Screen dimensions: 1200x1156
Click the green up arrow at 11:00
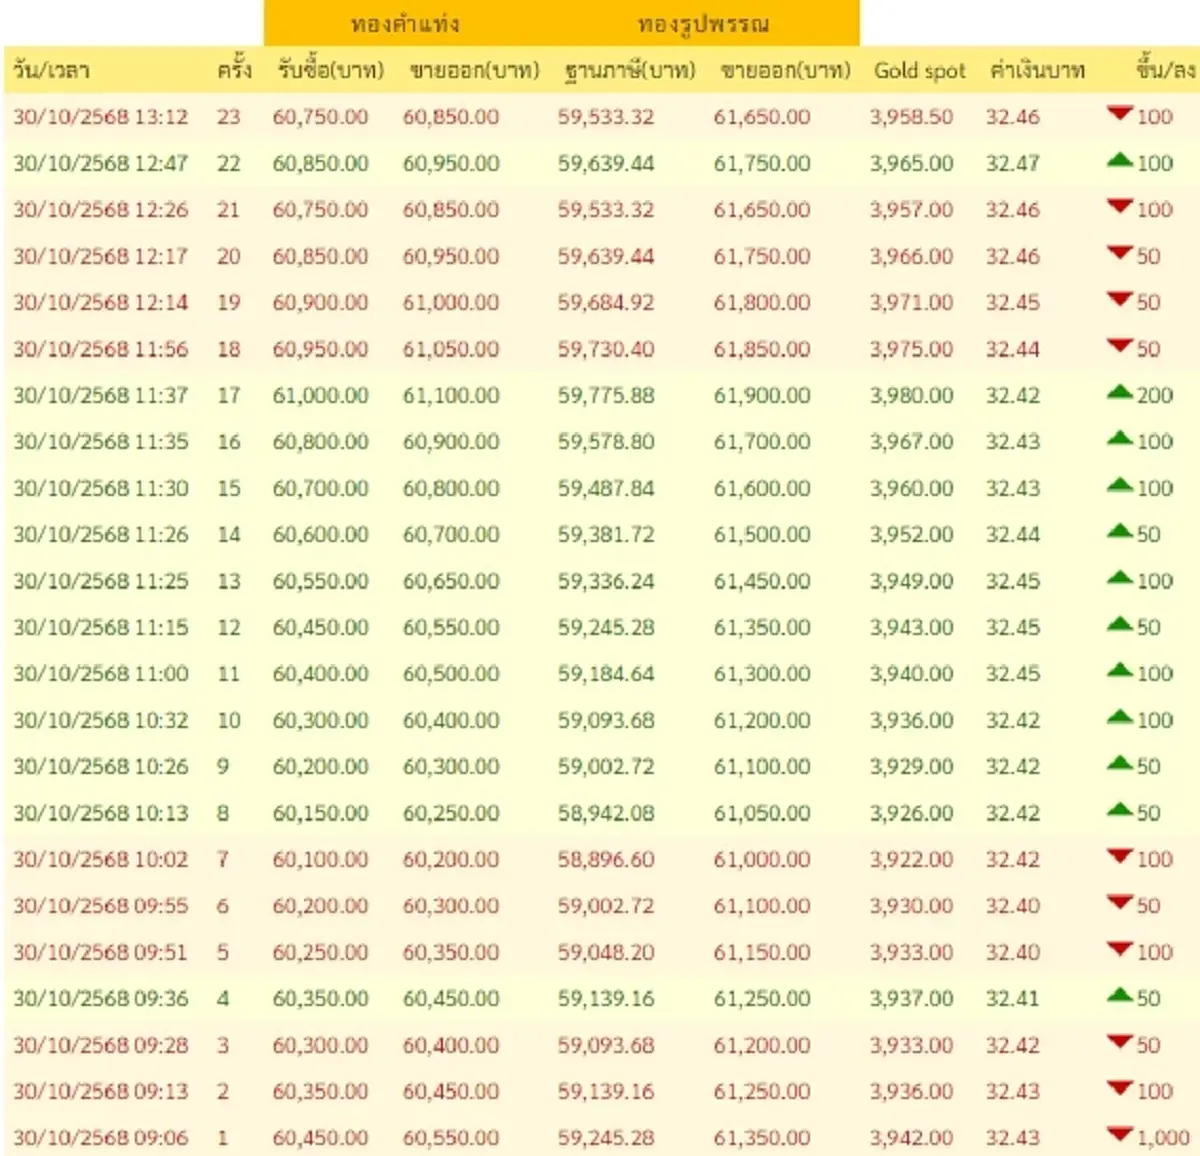pos(1120,671)
